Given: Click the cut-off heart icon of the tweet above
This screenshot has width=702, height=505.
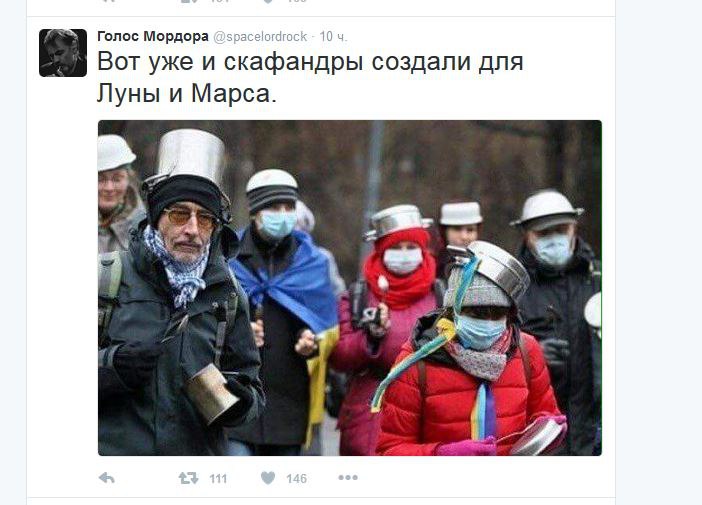Looking at the screenshot, I should tap(268, 1).
